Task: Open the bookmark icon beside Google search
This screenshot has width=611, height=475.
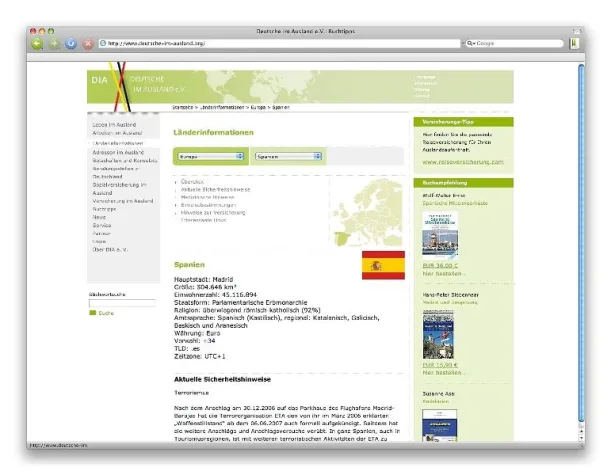Action: (x=574, y=43)
